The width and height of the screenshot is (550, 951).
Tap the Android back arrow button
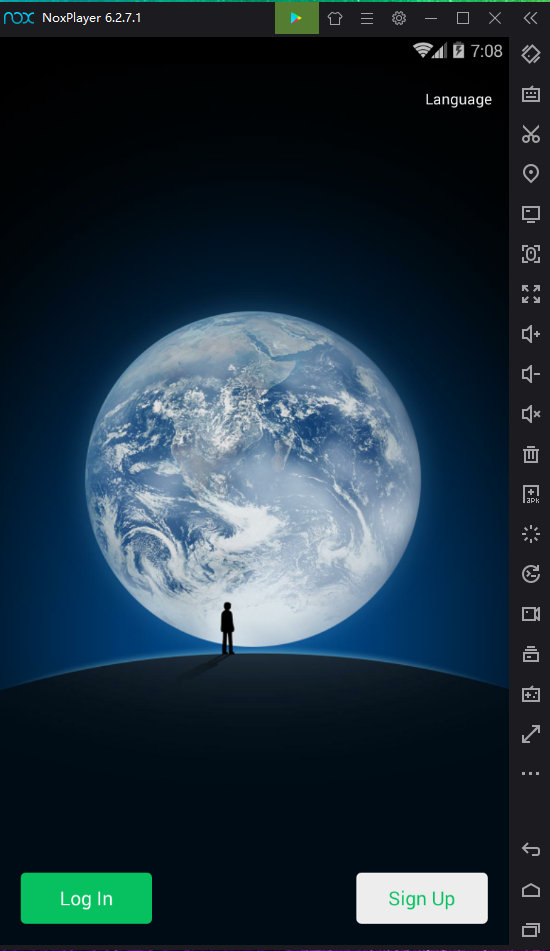531,850
